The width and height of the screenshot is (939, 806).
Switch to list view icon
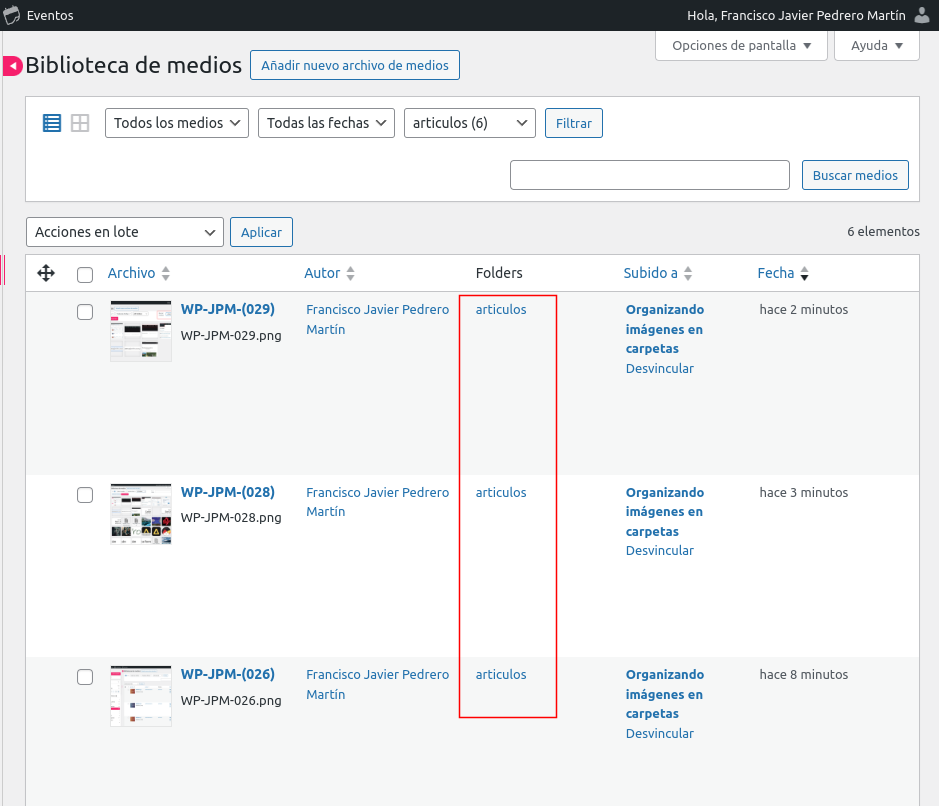(52, 123)
